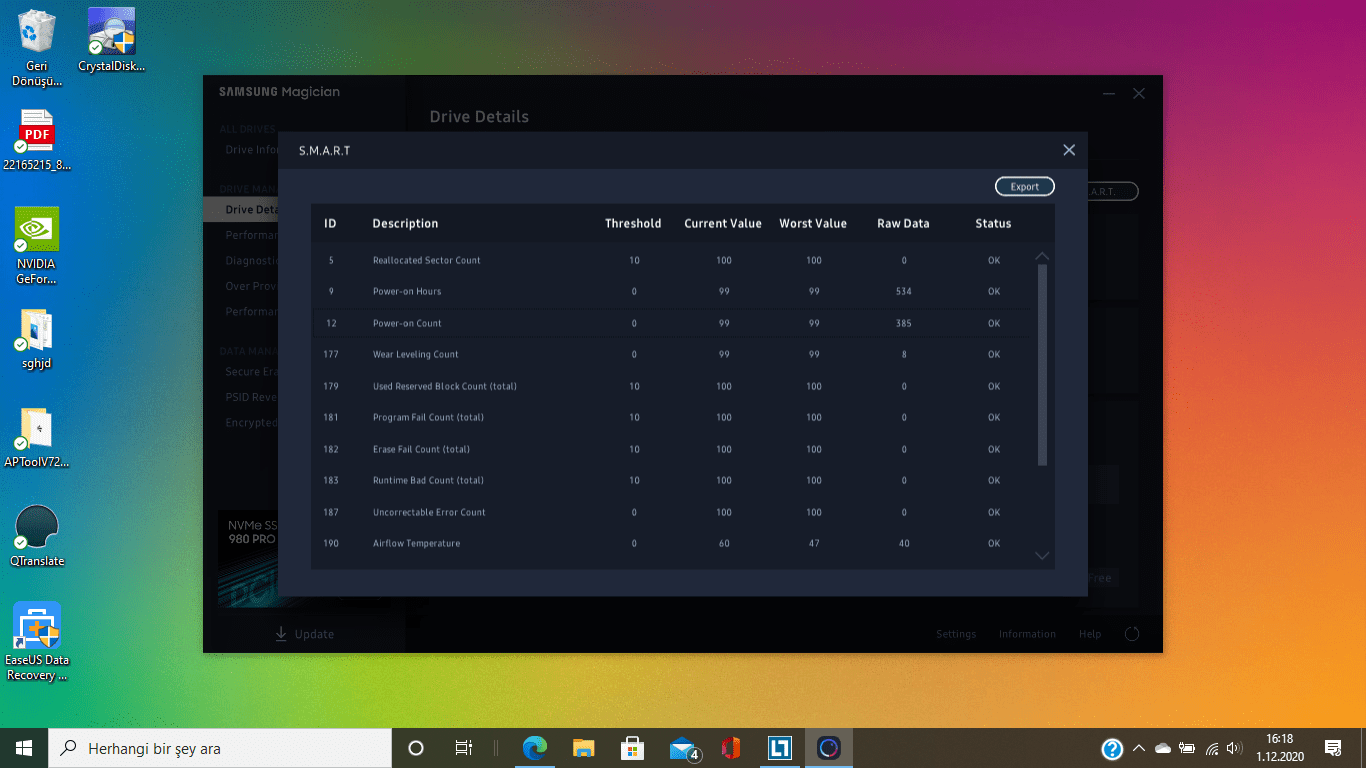Click the Raw Data column header
Image resolution: width=1366 pixels, height=768 pixels.
click(x=903, y=223)
